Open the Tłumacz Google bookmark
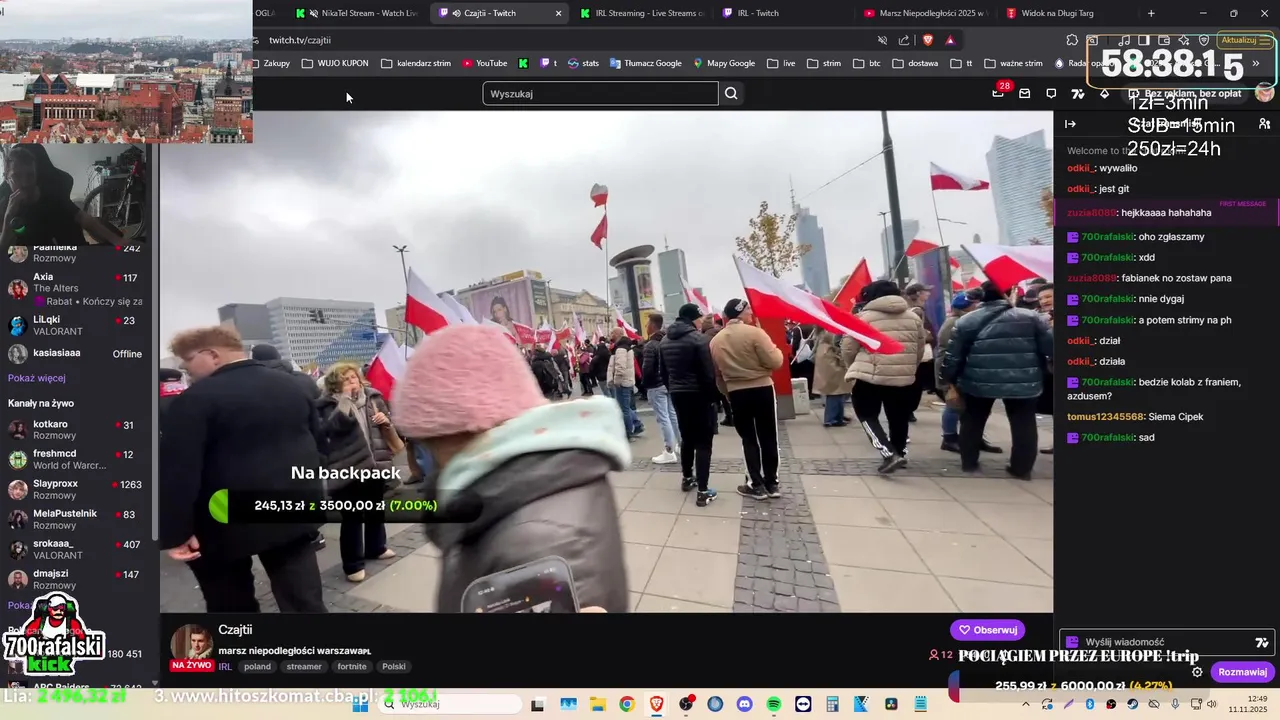 coord(646,63)
